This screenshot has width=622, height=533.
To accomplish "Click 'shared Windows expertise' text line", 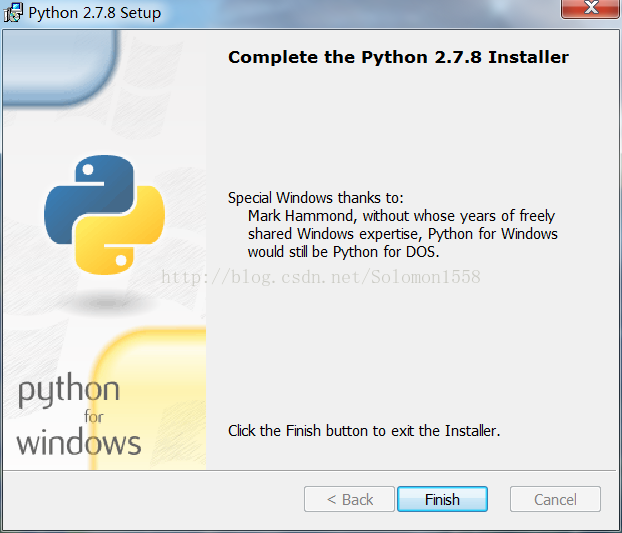I will (x=403, y=234).
